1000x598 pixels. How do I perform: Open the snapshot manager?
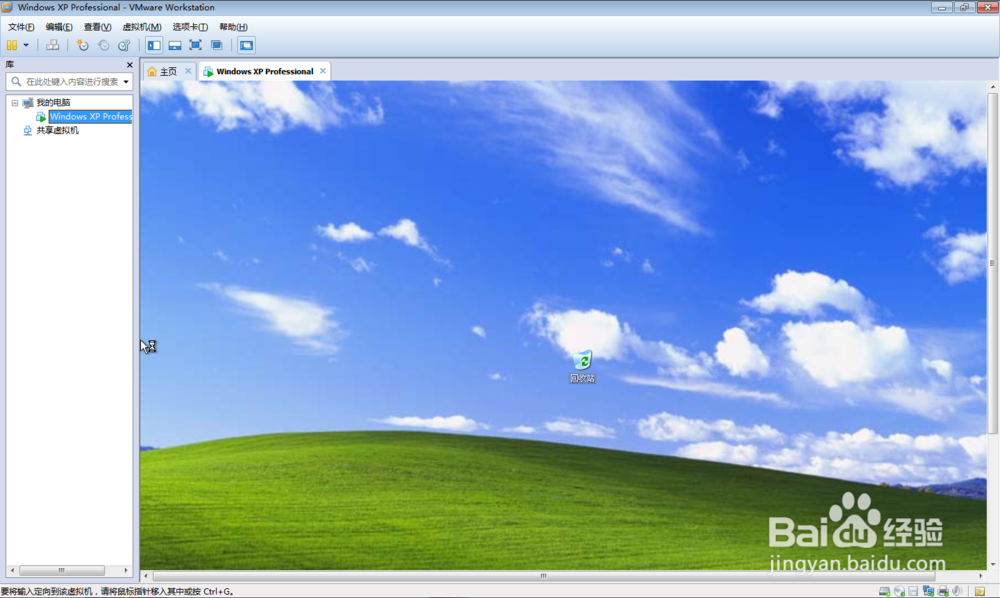124,45
